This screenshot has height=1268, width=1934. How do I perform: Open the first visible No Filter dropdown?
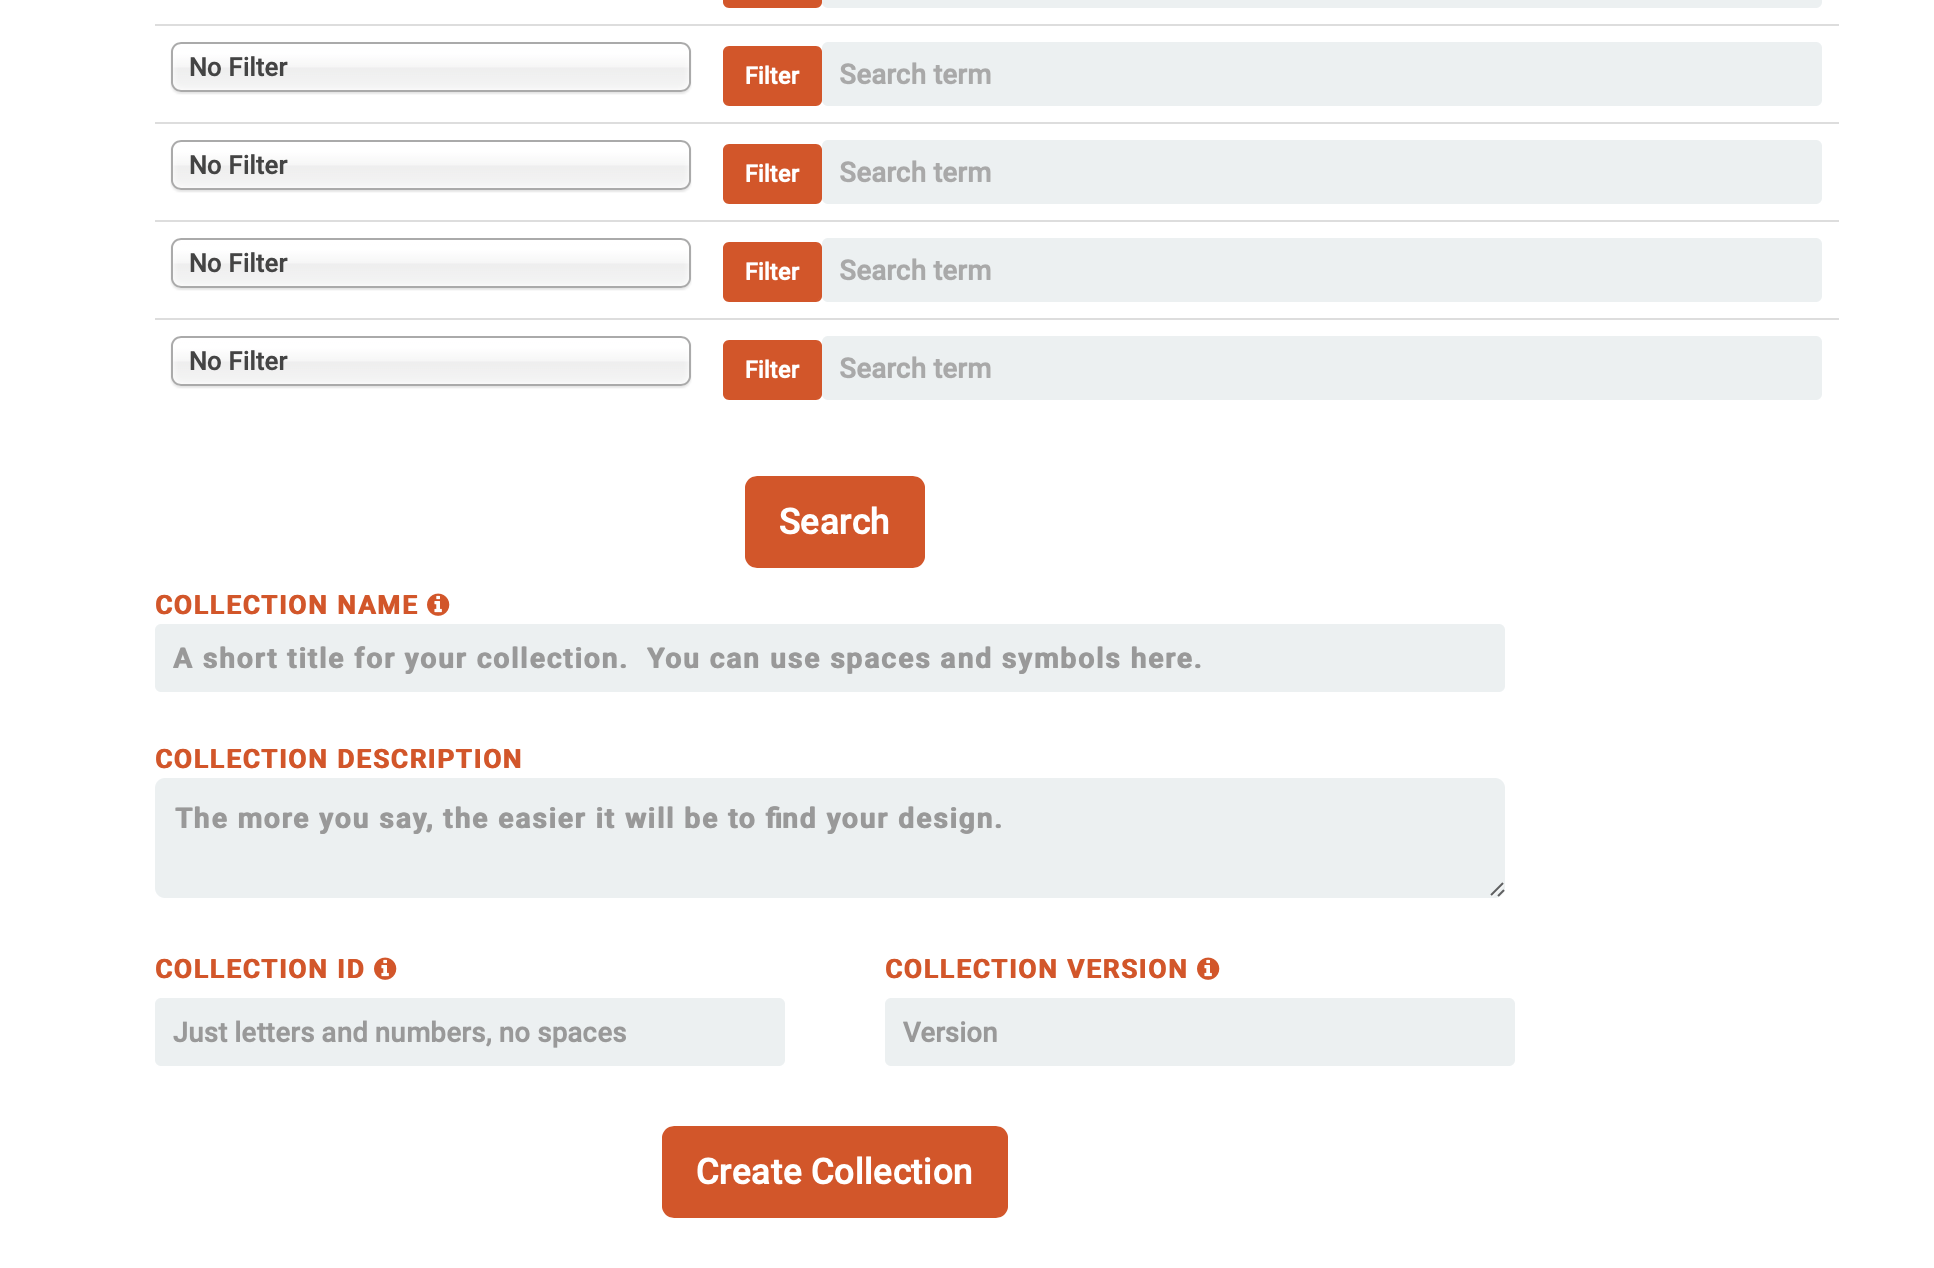[x=430, y=67]
